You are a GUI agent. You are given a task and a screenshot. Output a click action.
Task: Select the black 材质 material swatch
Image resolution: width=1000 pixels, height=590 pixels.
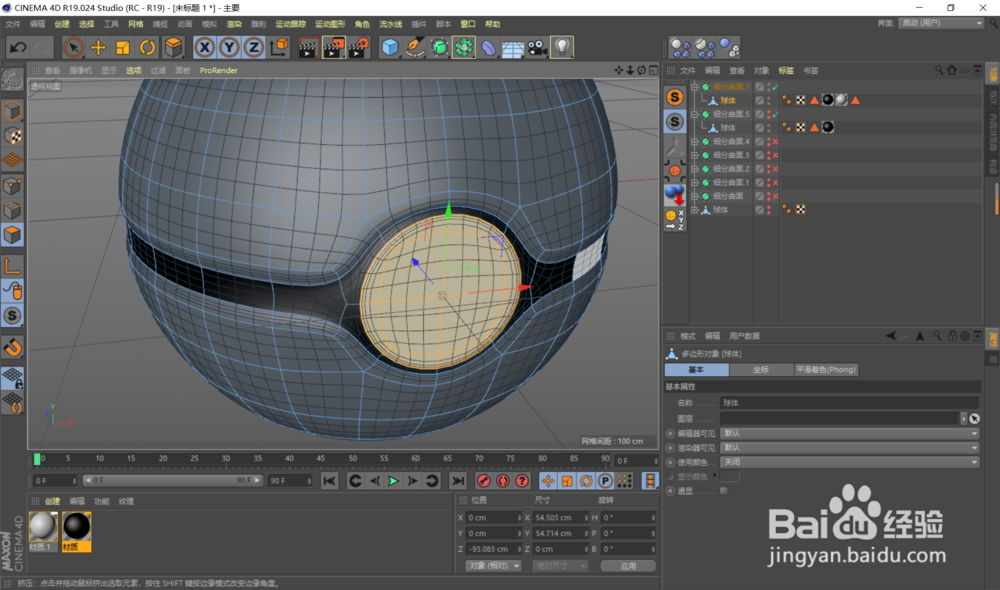tap(77, 532)
